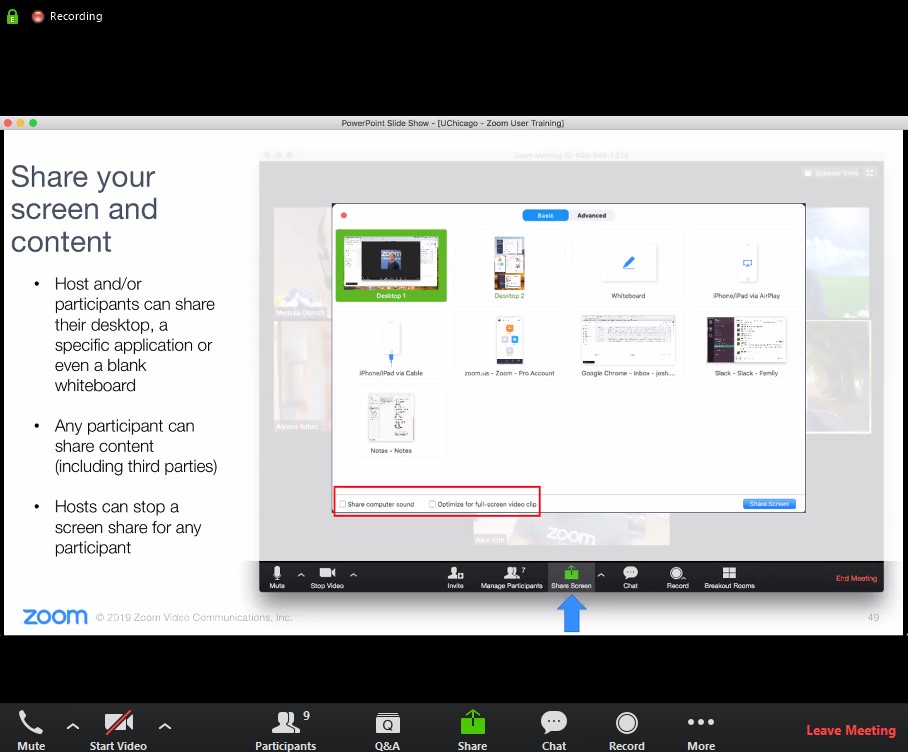
Task: Click Invite in slide toolbar
Action: 456,577
